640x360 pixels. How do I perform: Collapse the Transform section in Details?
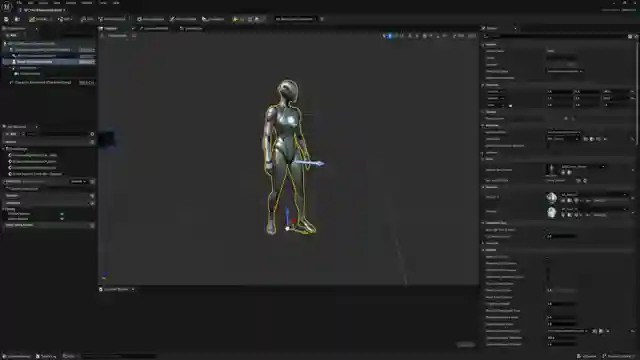coord(483,85)
